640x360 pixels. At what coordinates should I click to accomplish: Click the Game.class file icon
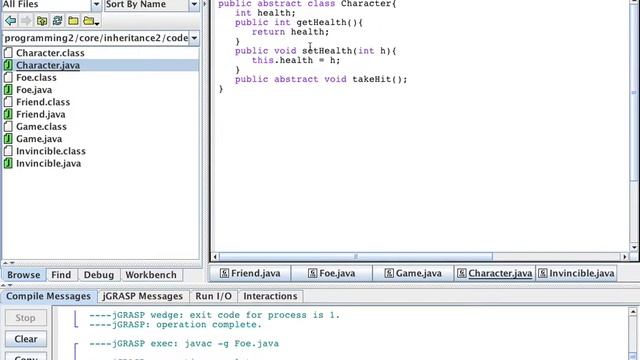(x=8, y=126)
